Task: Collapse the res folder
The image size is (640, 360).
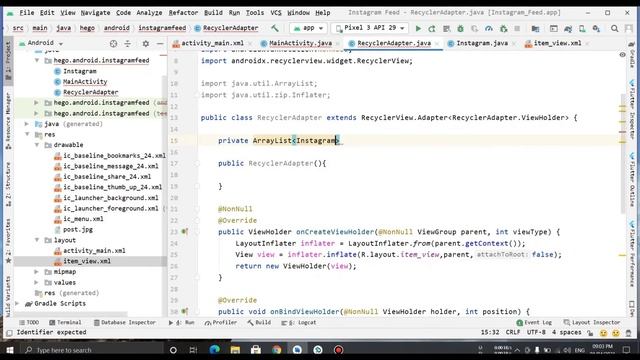Action: coord(27,134)
